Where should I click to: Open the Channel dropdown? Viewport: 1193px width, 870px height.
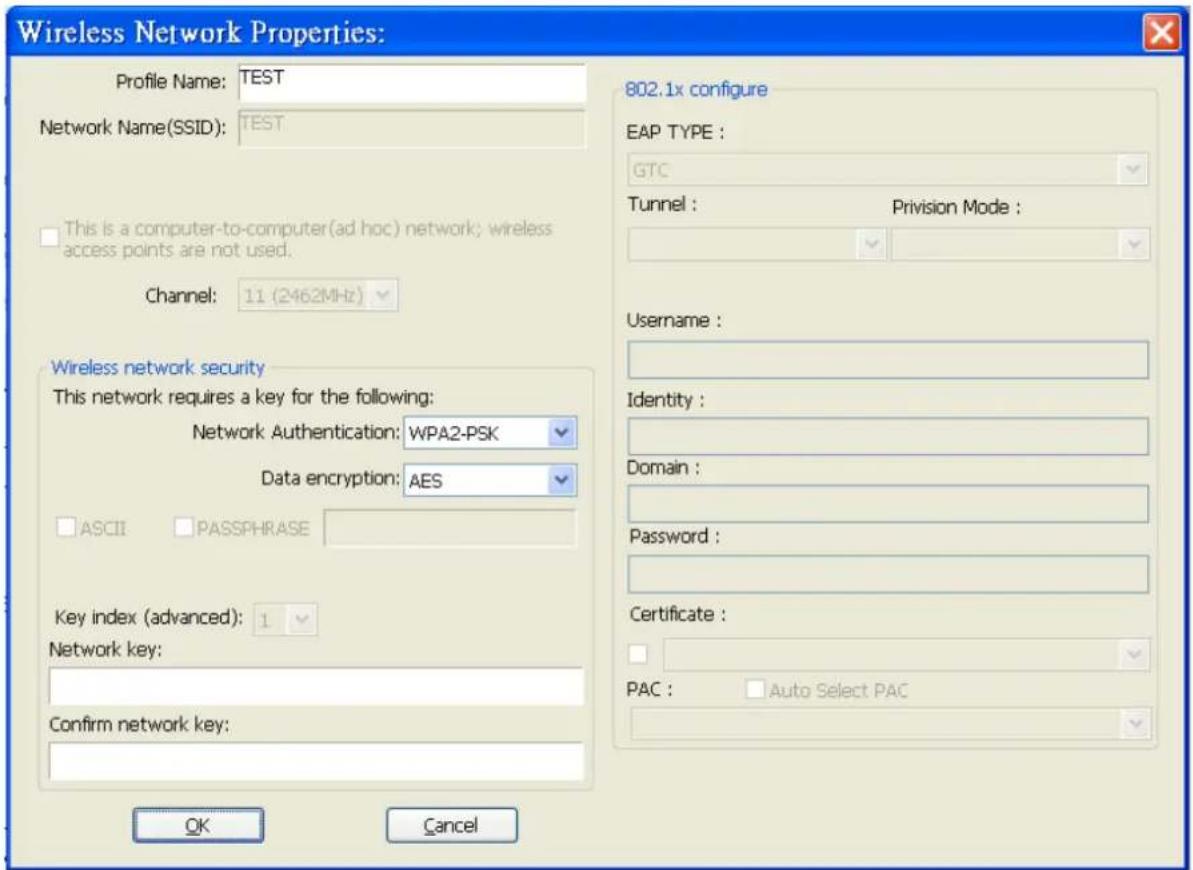pos(318,295)
